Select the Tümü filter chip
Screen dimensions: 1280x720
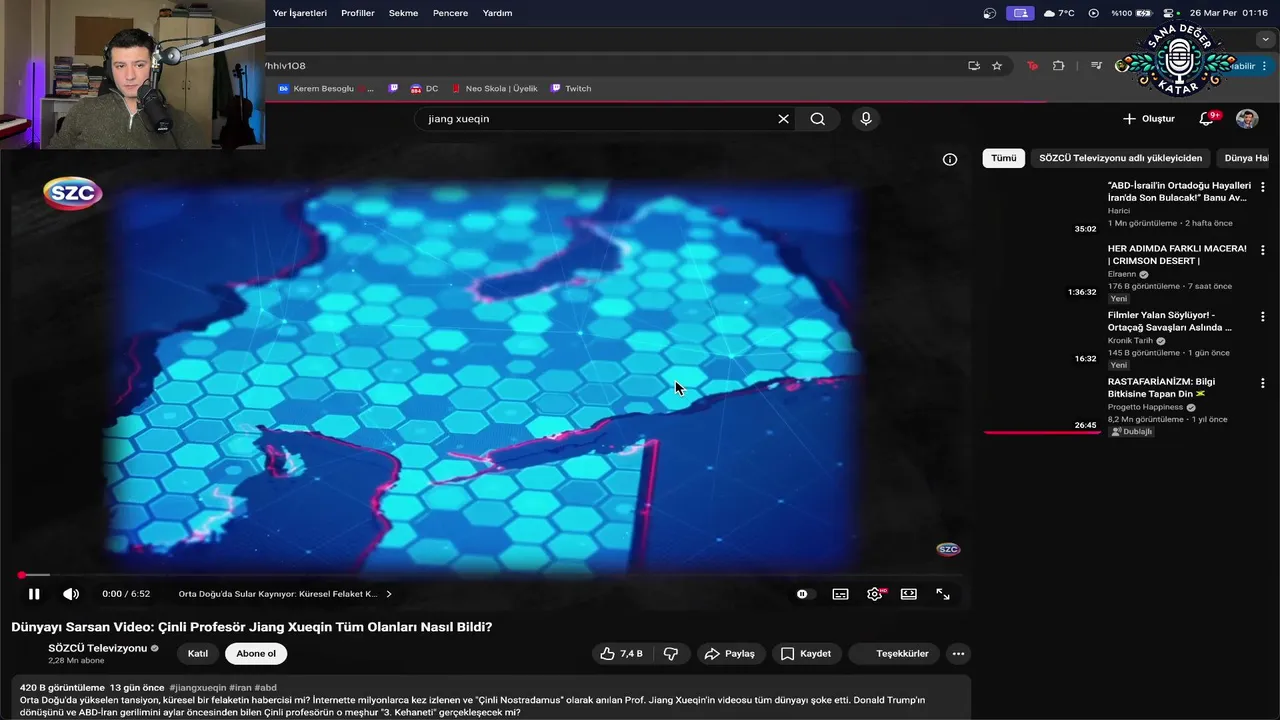[1004, 158]
